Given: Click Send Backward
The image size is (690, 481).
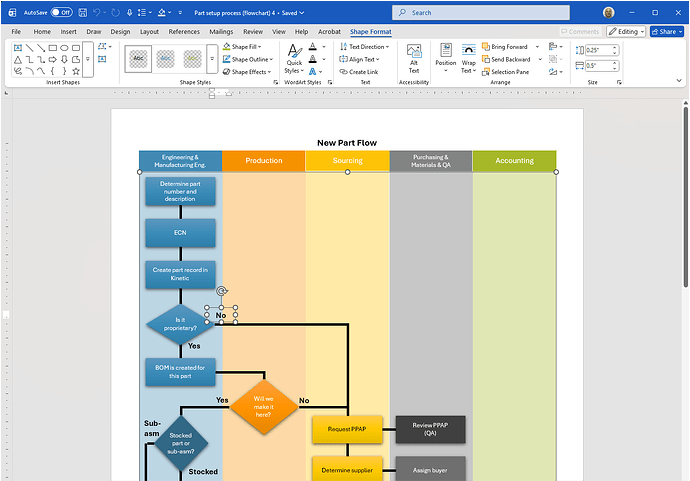Looking at the screenshot, I should point(506,59).
